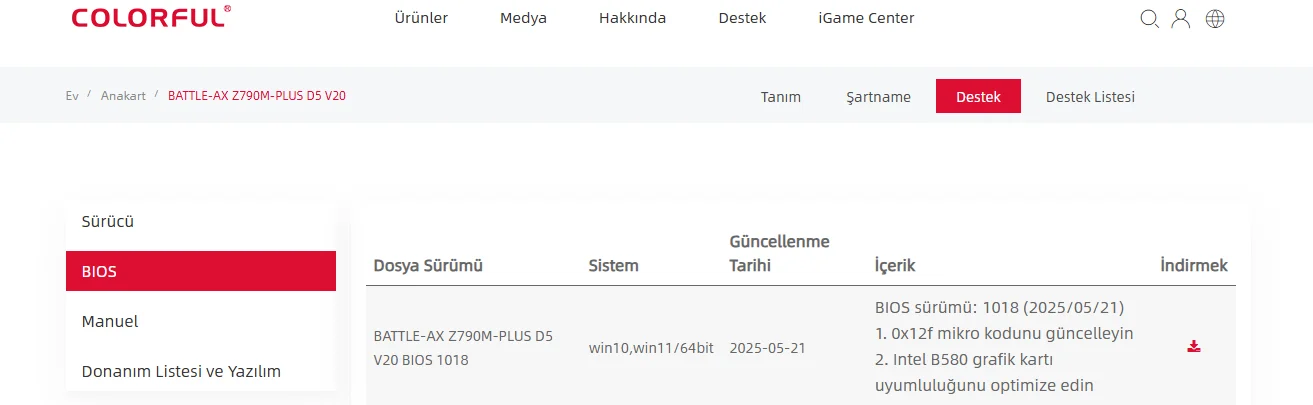Click the Ev breadcrumb link
Image resolution: width=1313 pixels, height=405 pixels.
coord(72,95)
